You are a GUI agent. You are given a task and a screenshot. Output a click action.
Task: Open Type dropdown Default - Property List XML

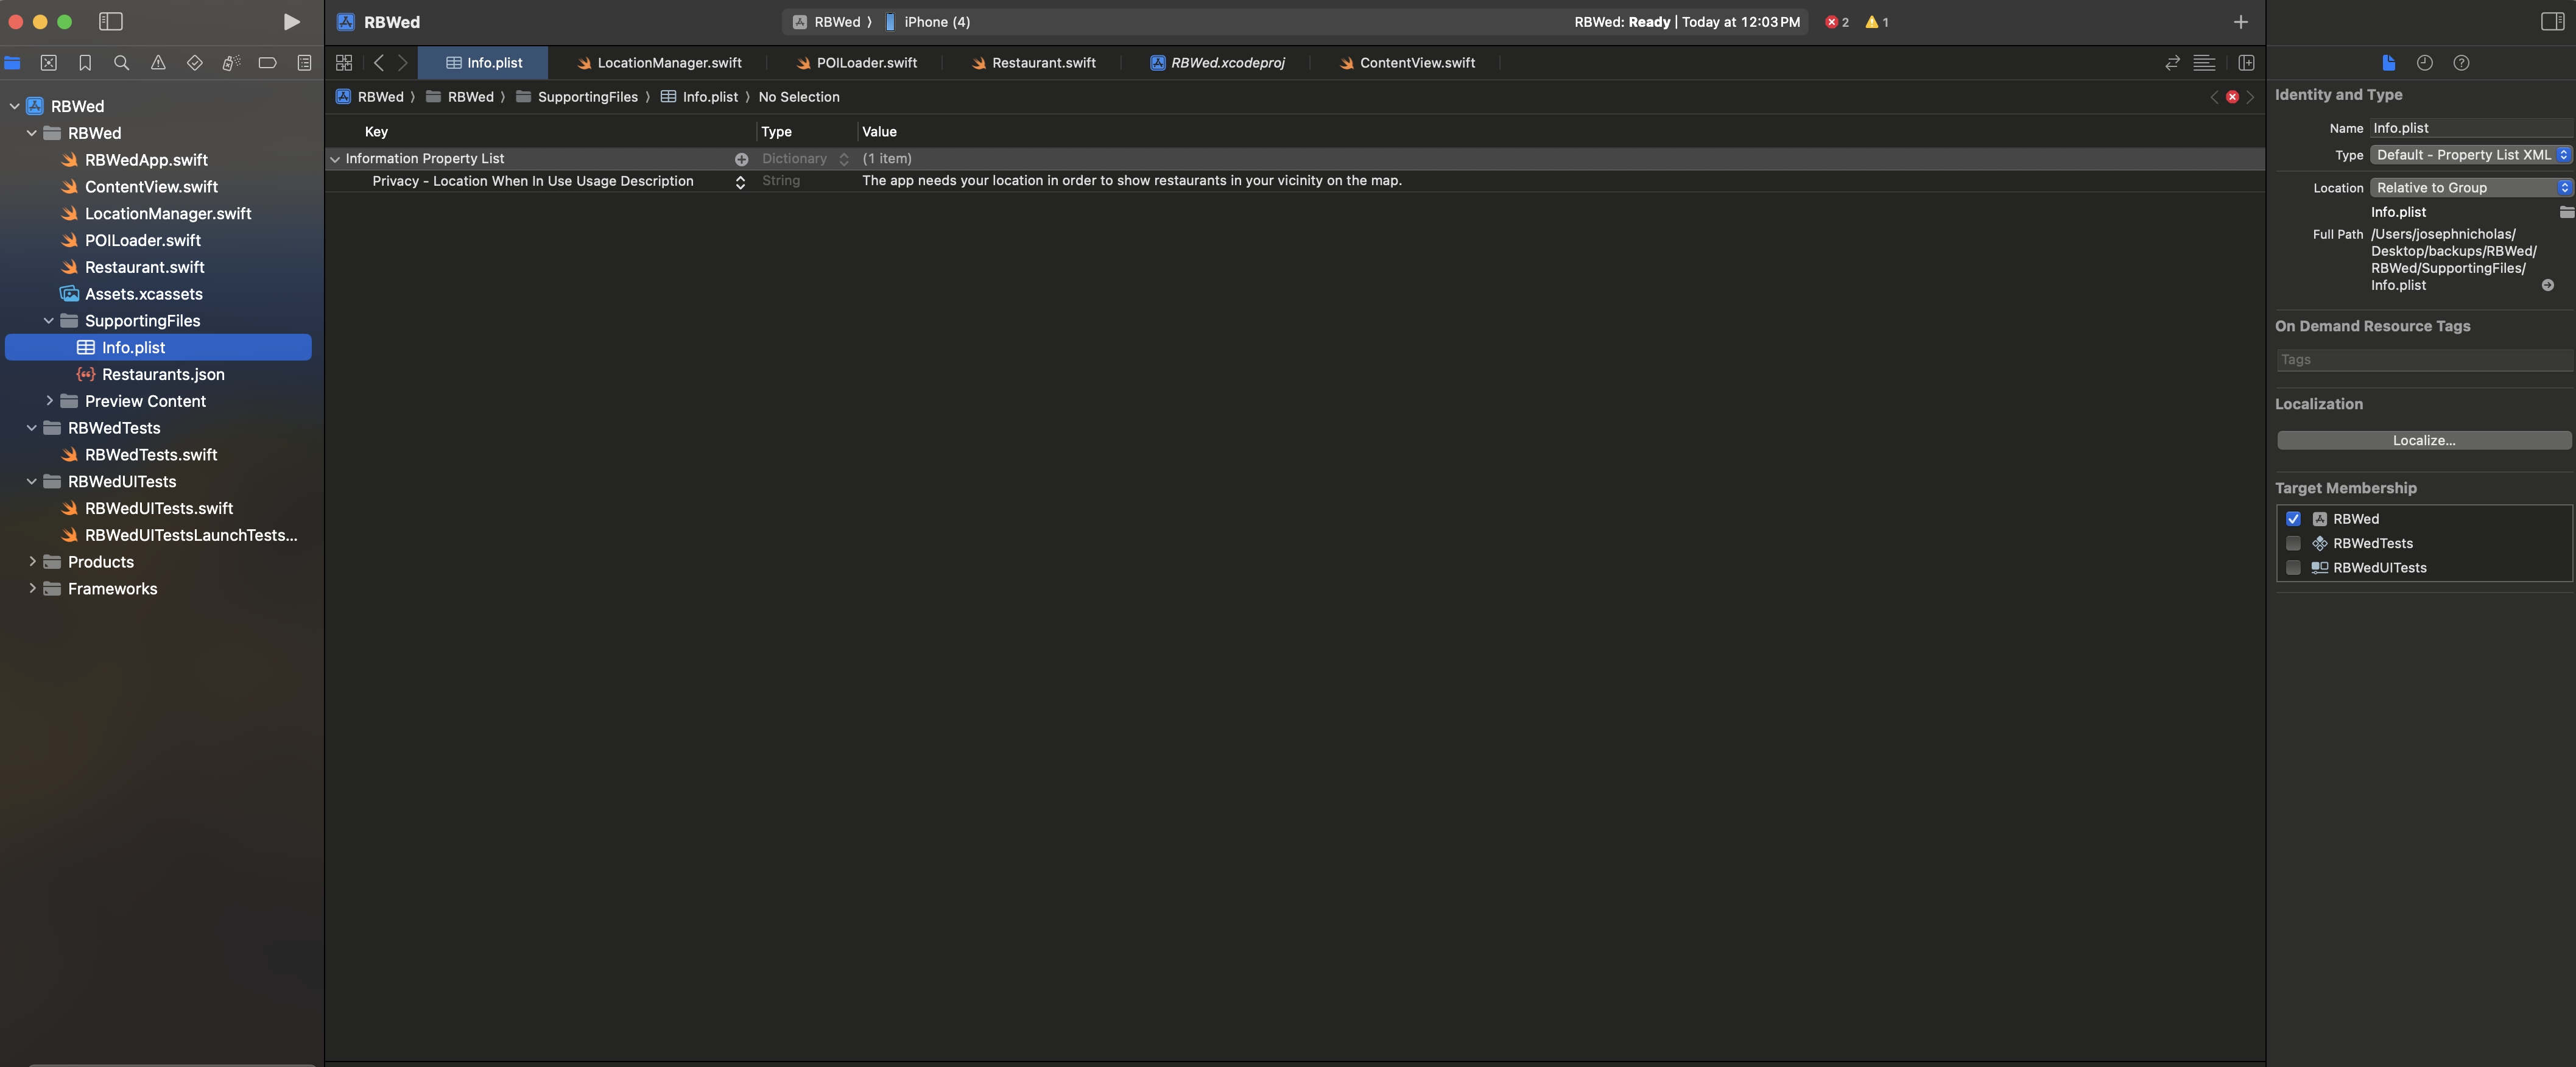[2470, 155]
